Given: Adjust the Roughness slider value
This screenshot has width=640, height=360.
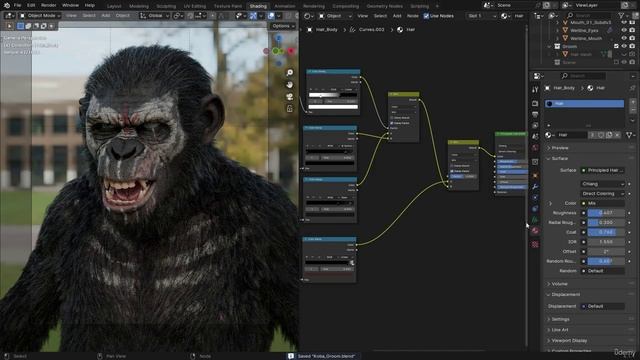Looking at the screenshot, I should tap(606, 213).
